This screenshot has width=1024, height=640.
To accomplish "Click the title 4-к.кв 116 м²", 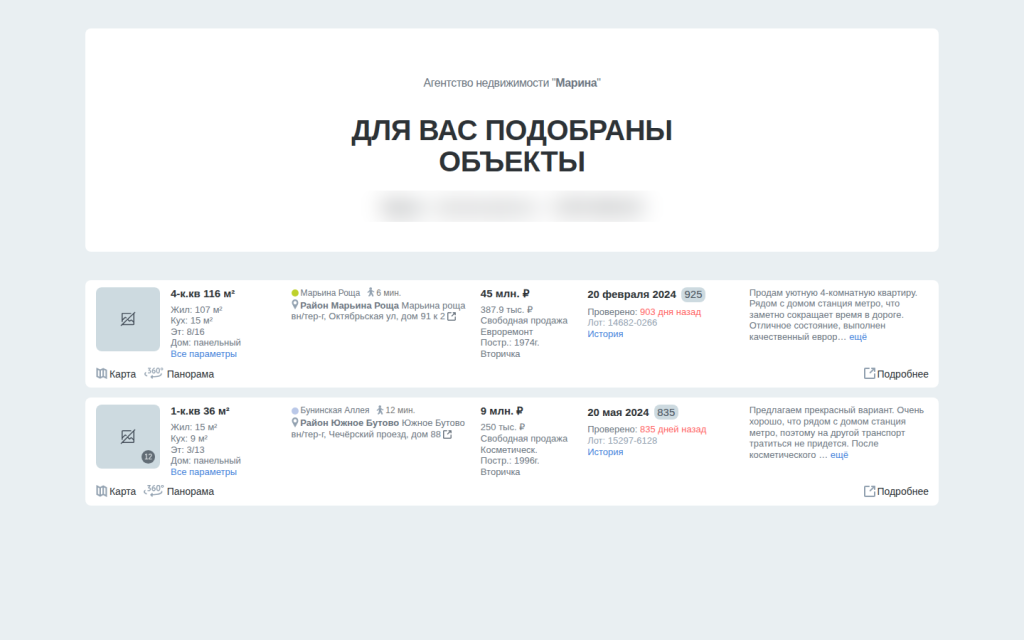I will [202, 294].
